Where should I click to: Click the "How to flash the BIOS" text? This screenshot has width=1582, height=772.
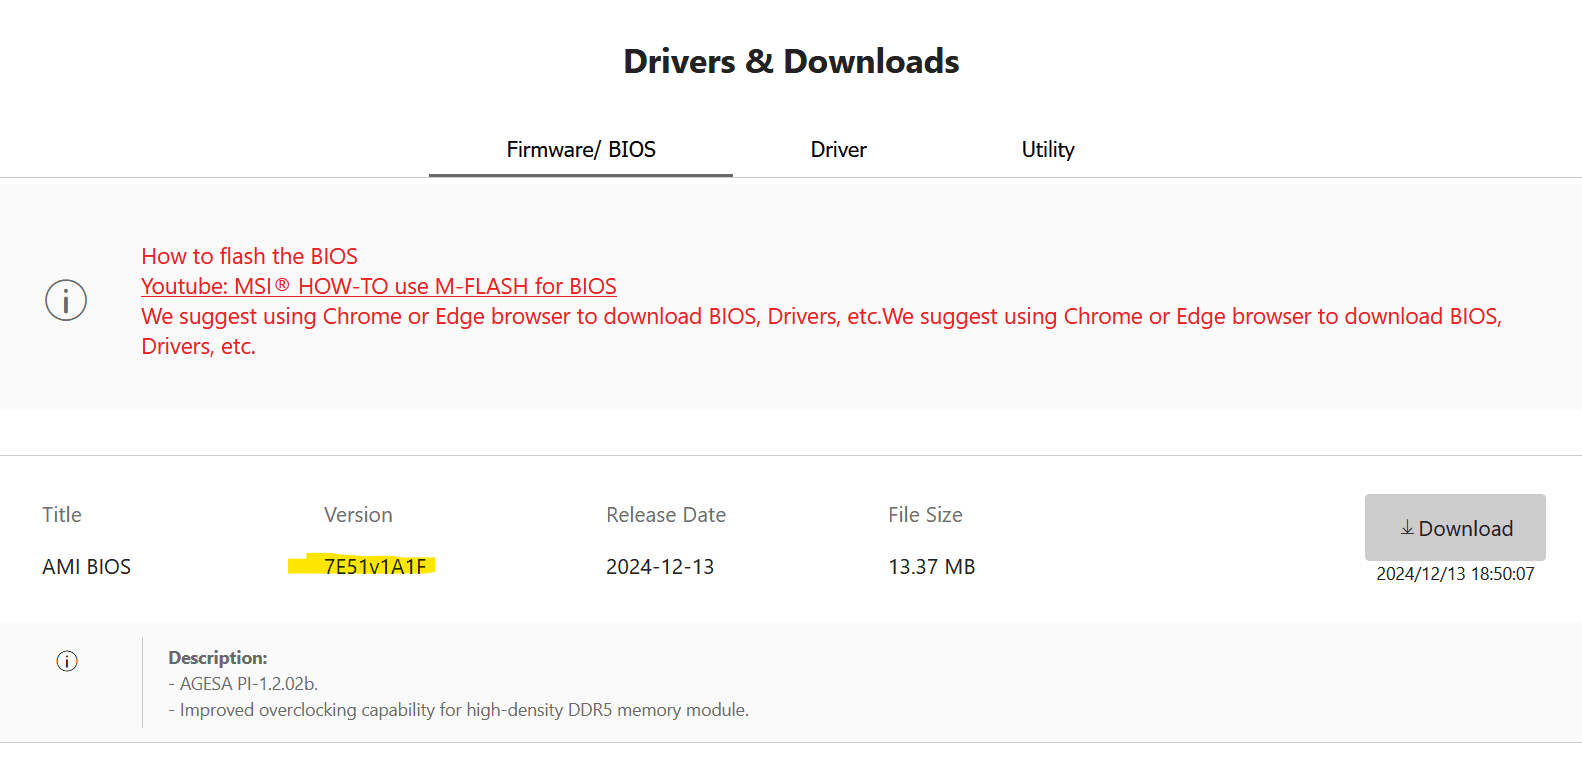click(x=250, y=257)
